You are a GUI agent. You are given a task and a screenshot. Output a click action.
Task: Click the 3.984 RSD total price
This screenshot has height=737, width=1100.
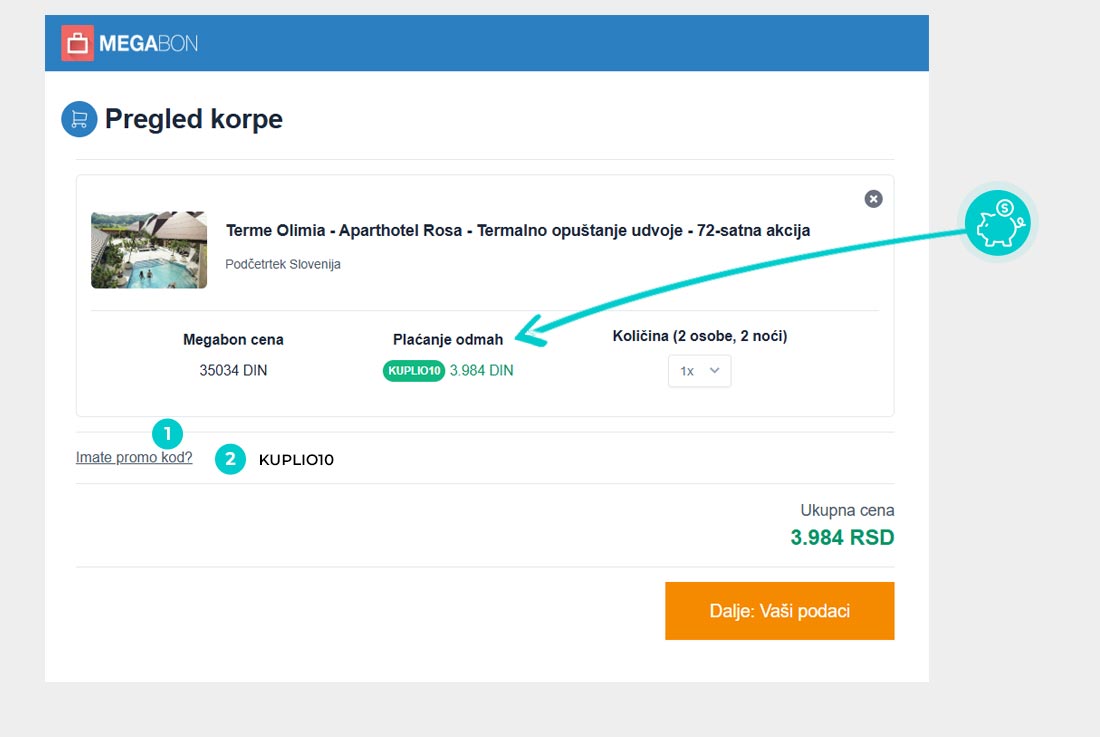pos(841,538)
